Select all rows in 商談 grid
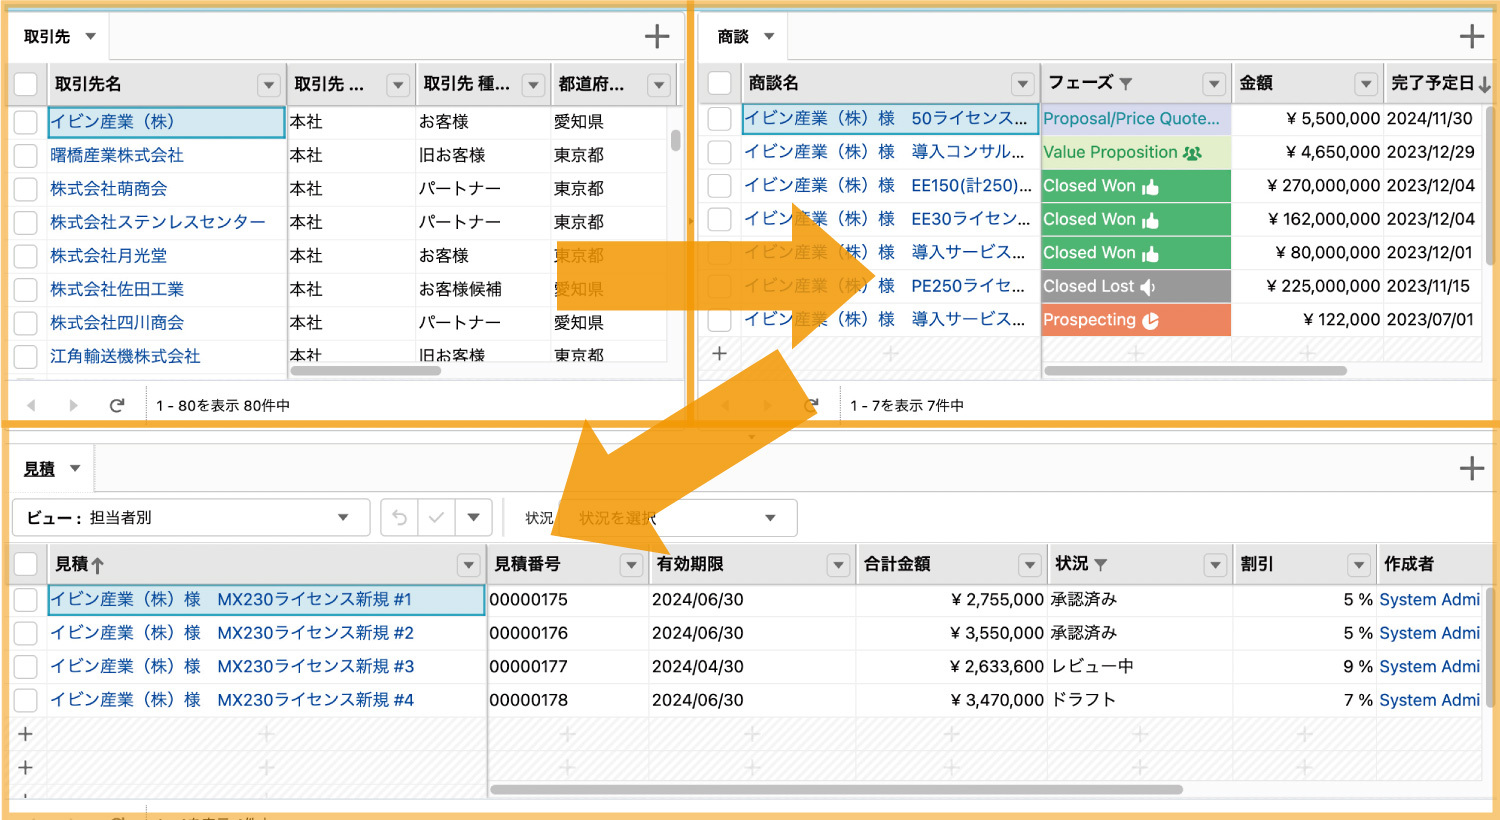1500x820 pixels. point(719,84)
